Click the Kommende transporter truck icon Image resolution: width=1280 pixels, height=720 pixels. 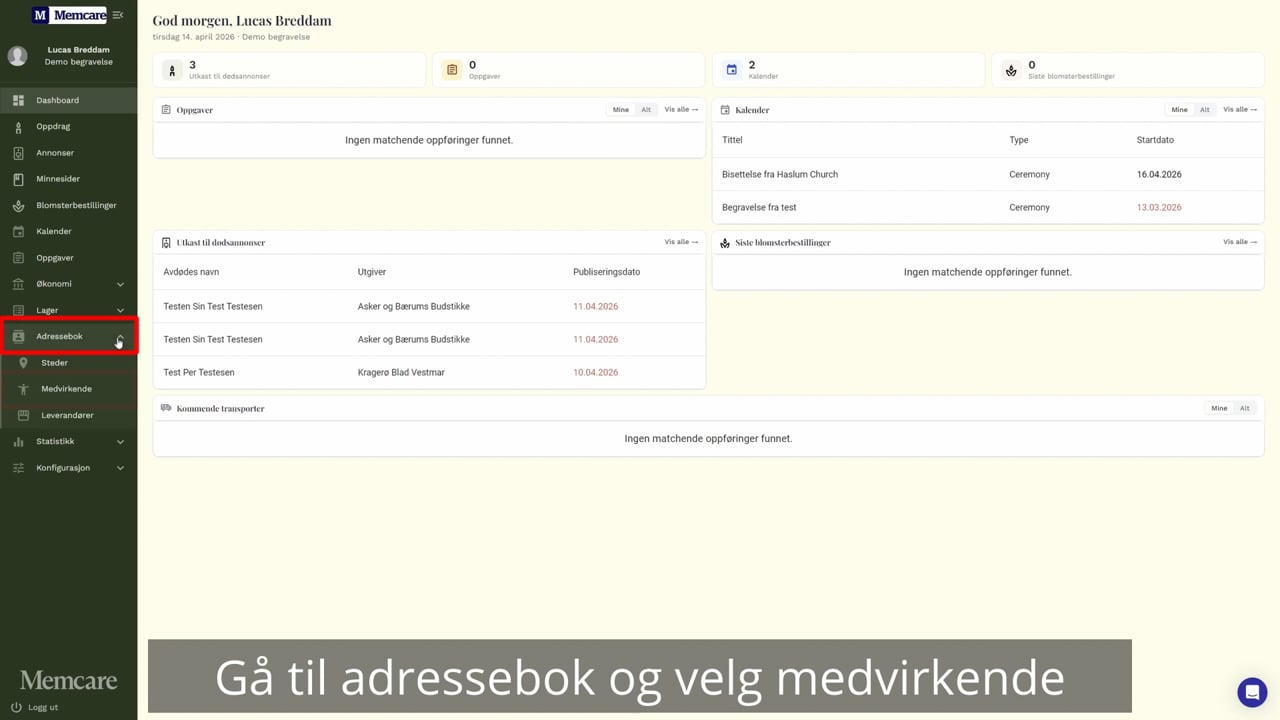coord(166,408)
